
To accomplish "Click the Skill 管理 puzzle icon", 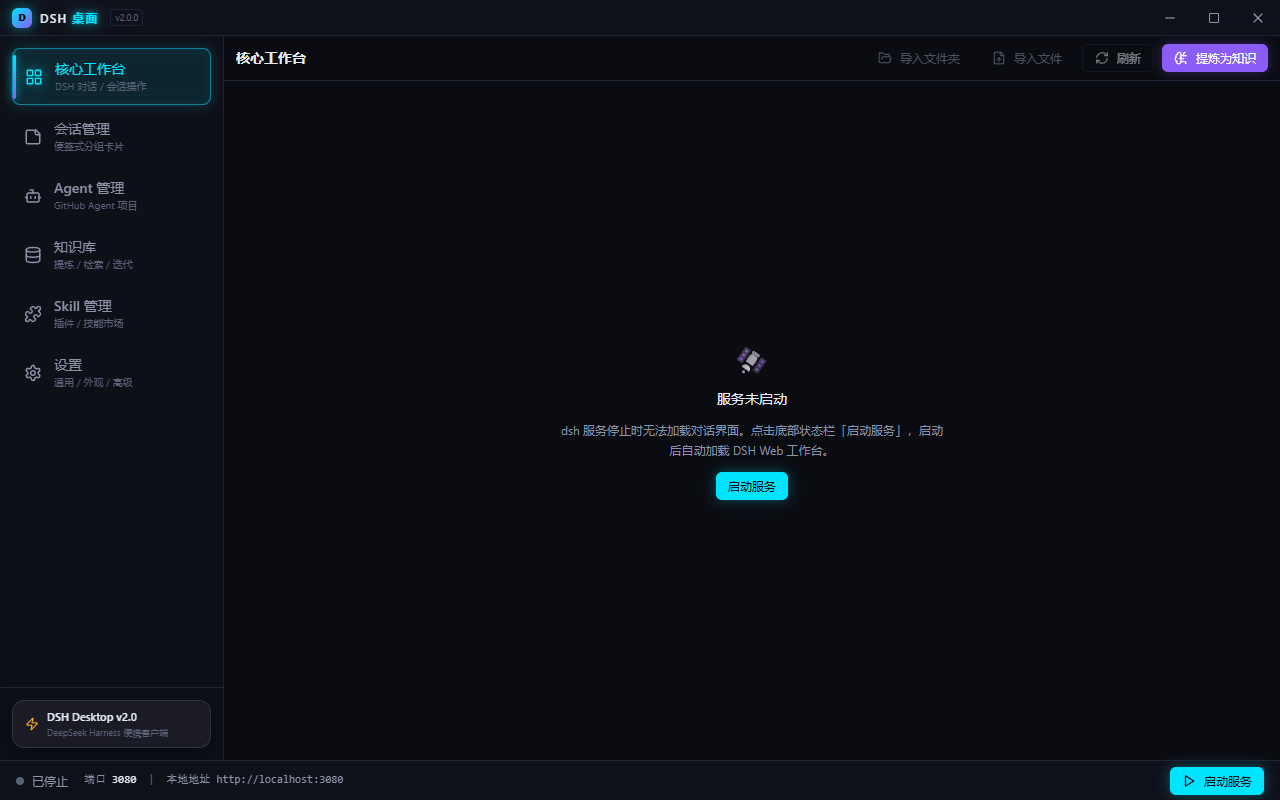I will click(33, 314).
